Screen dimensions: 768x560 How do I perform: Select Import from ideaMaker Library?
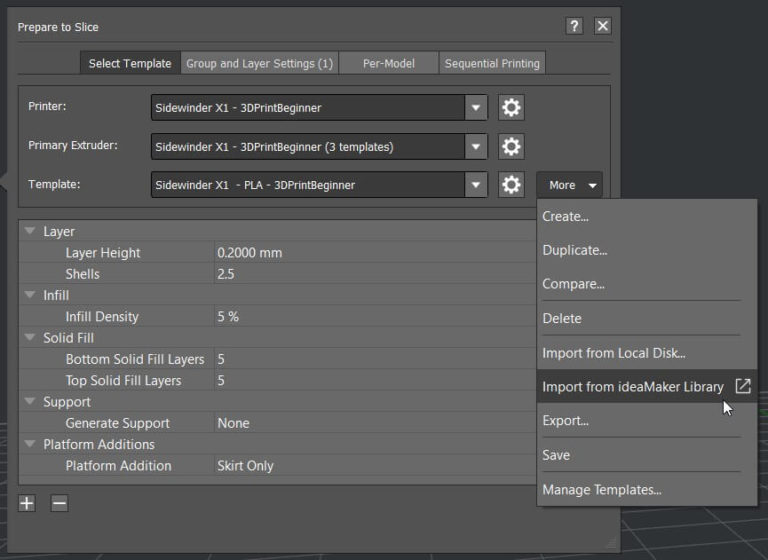point(632,386)
